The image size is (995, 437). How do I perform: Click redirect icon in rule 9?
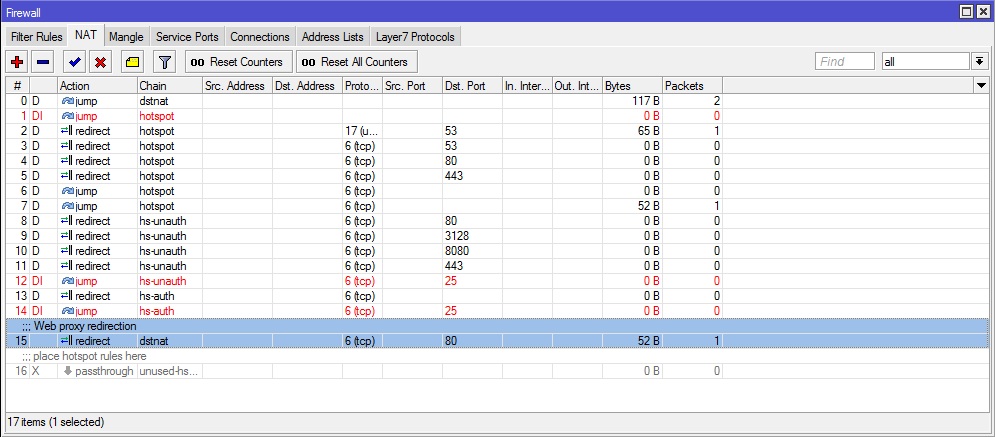67,236
